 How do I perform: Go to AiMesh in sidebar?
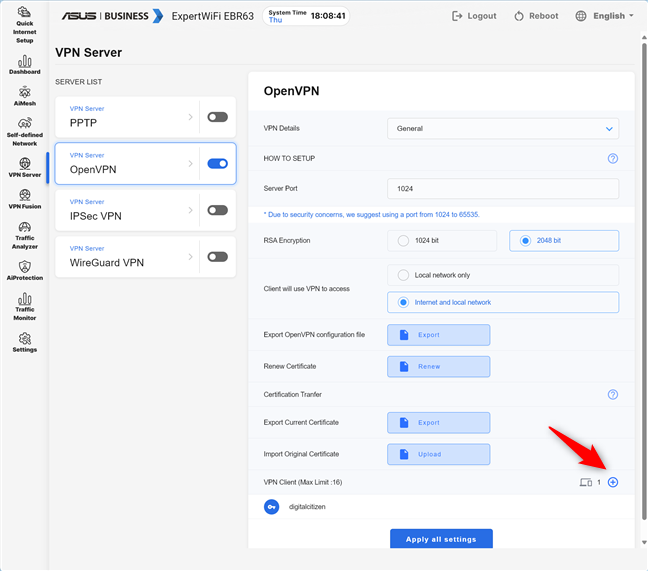coord(25,96)
